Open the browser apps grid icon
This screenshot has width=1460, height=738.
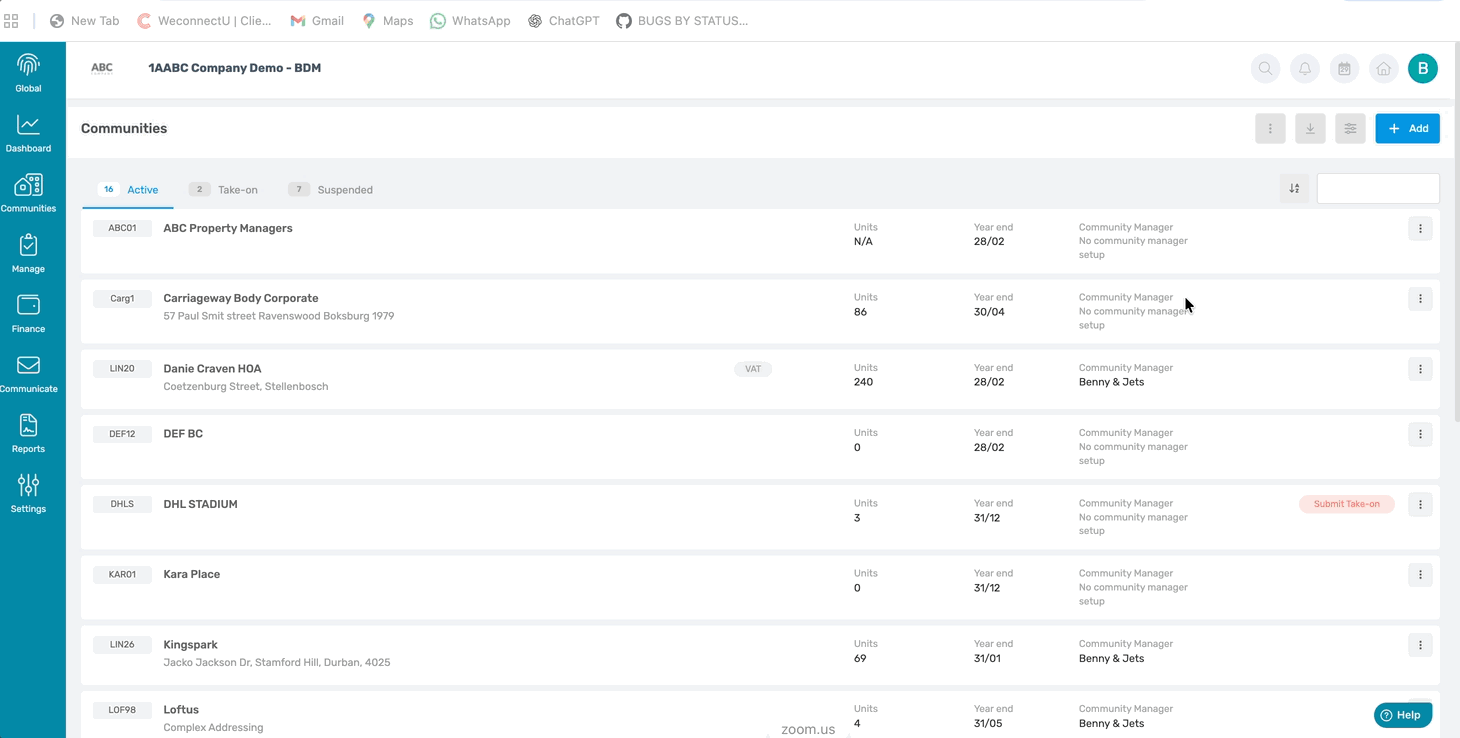11,20
